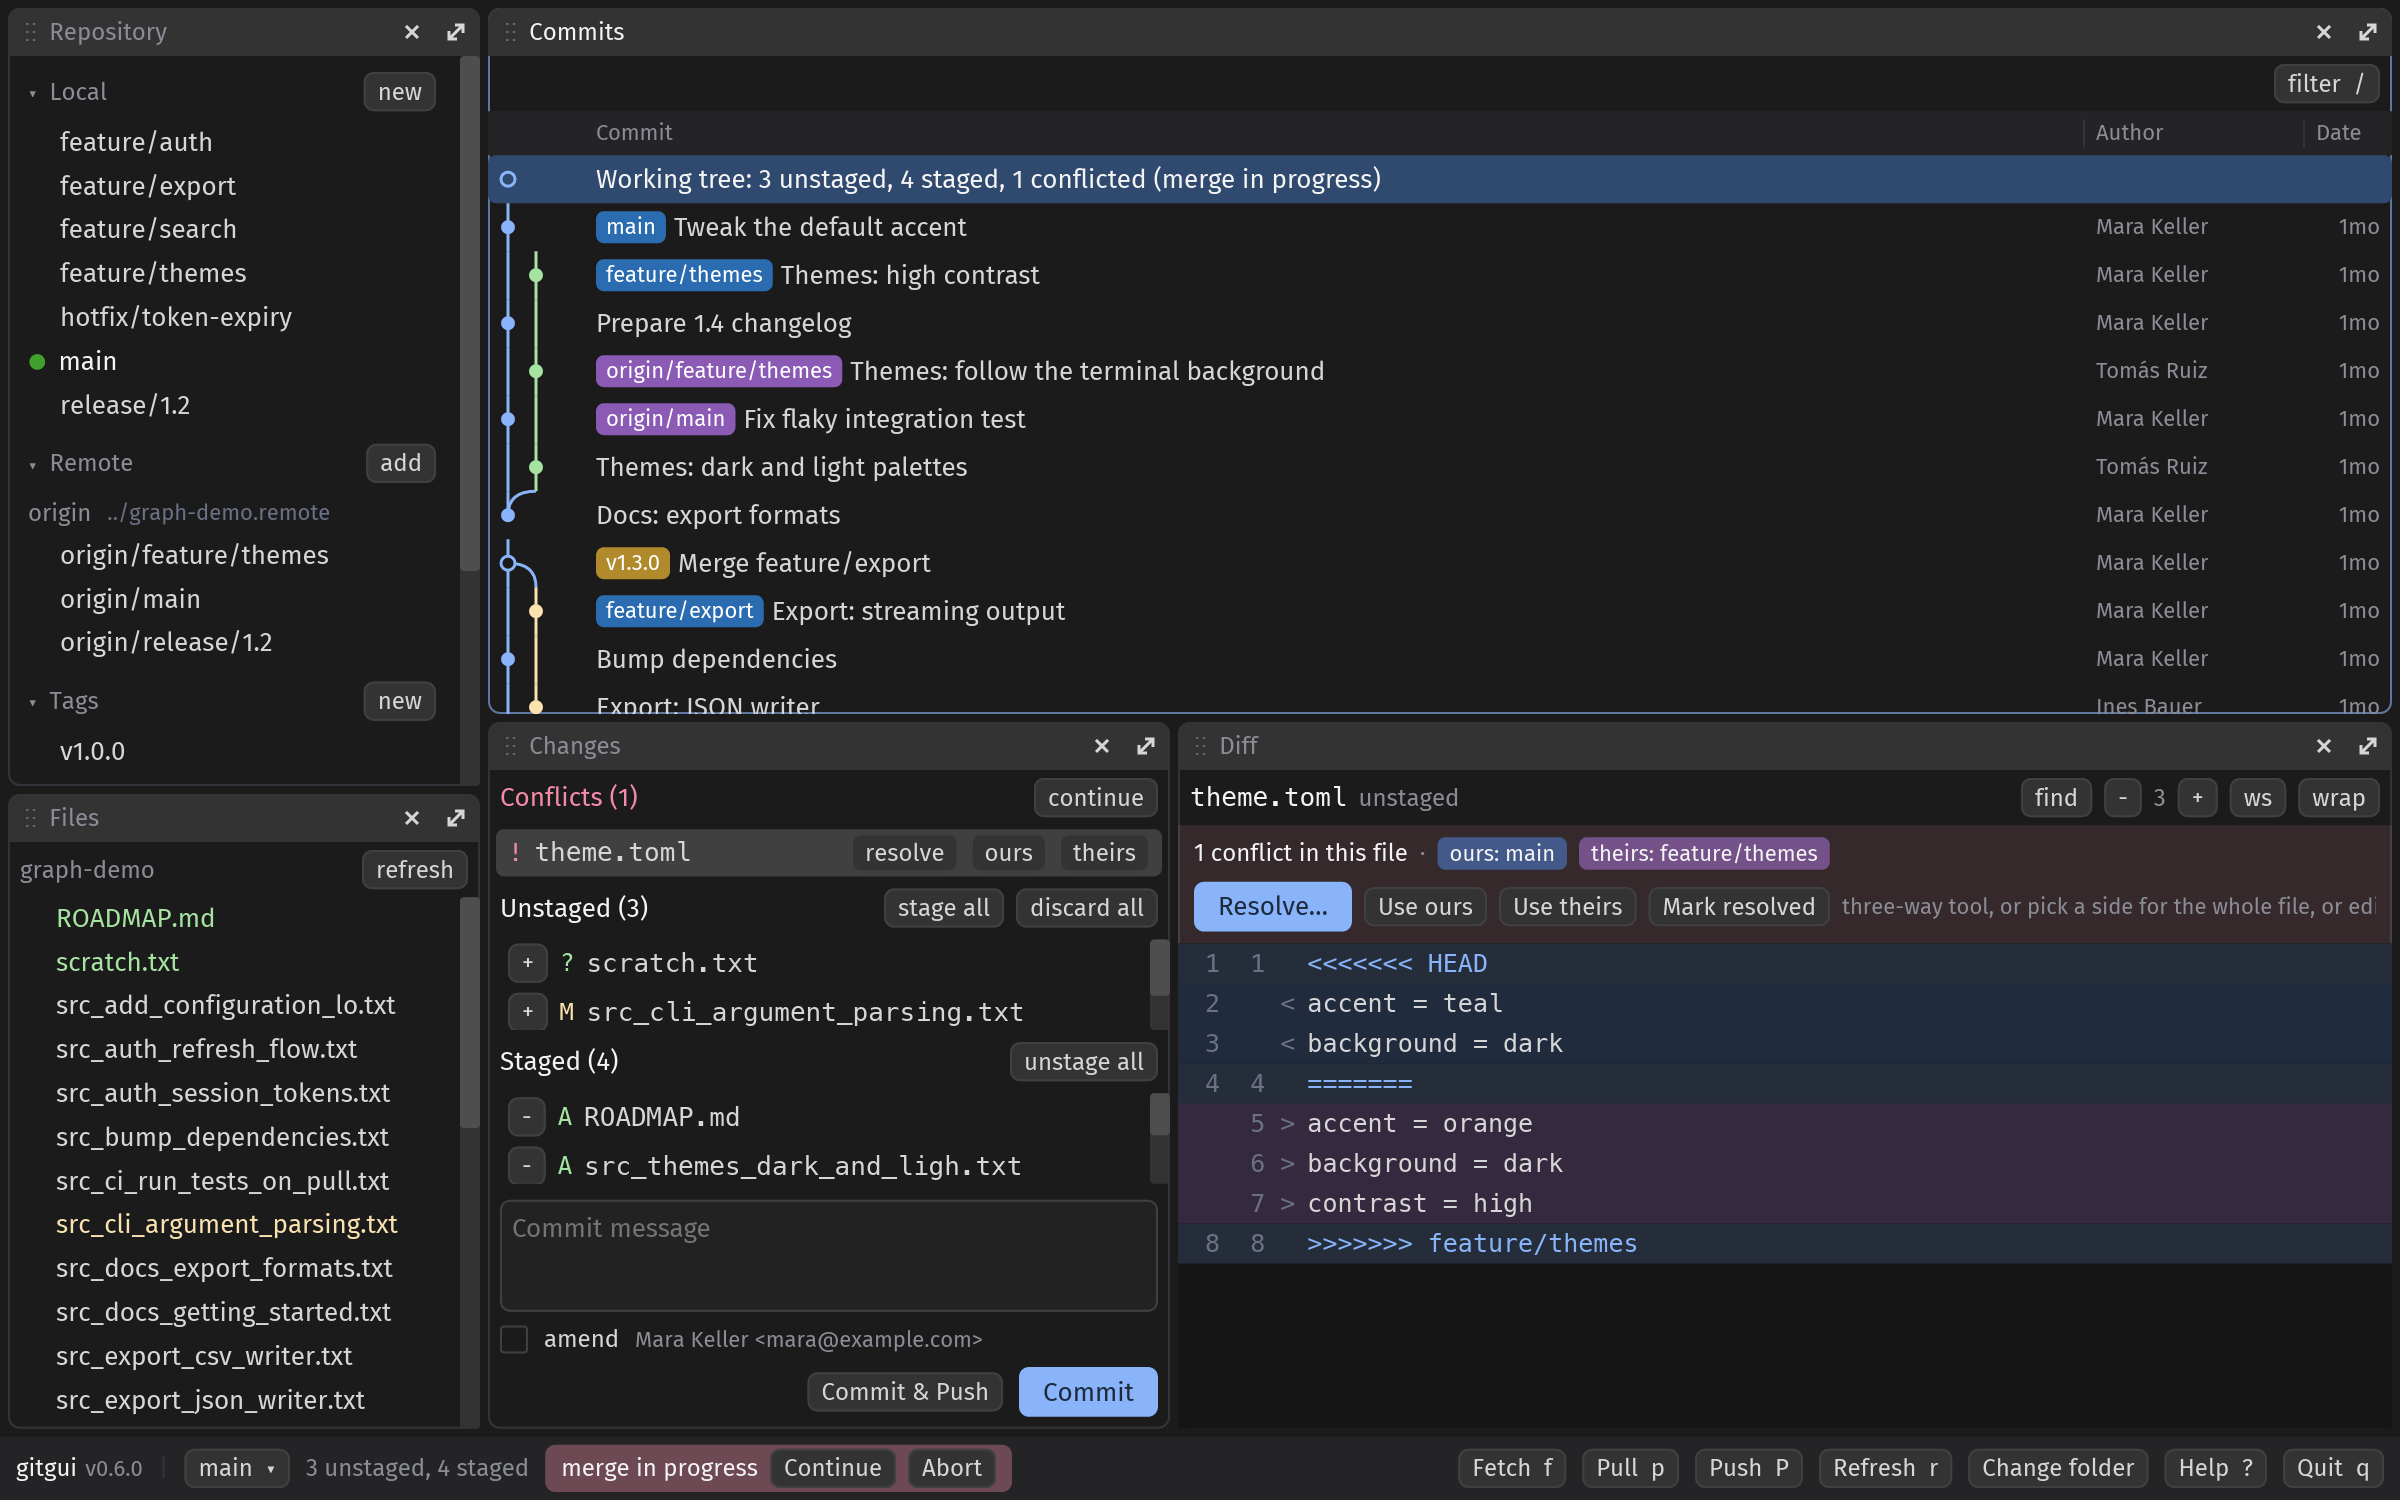Toggle line wrap in the diff
2400x1500 pixels.
coord(2338,798)
